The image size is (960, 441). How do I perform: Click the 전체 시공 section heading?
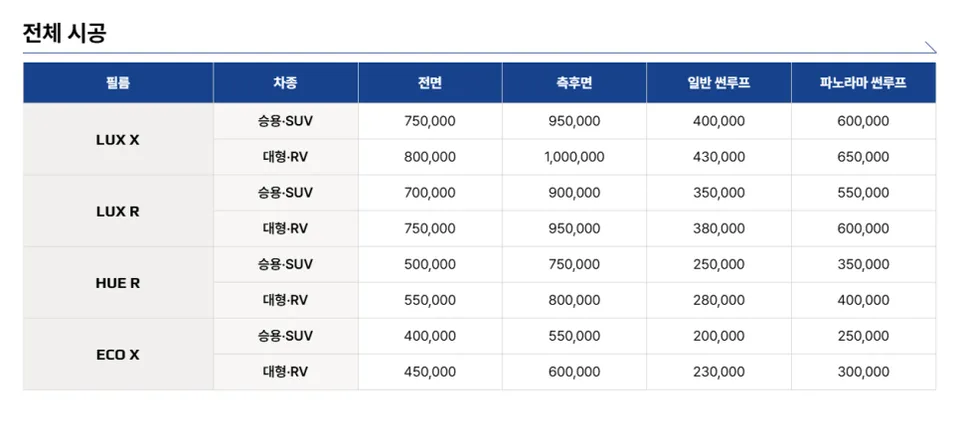point(64,32)
